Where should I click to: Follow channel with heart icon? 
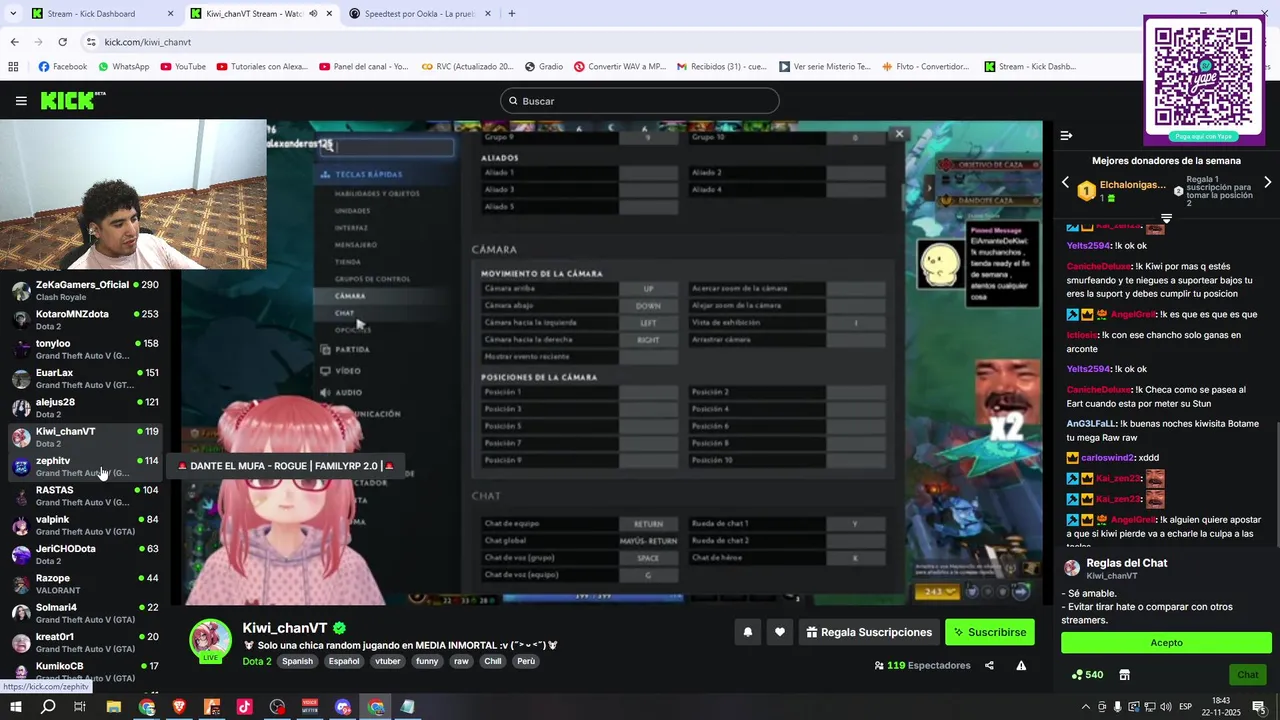780,632
